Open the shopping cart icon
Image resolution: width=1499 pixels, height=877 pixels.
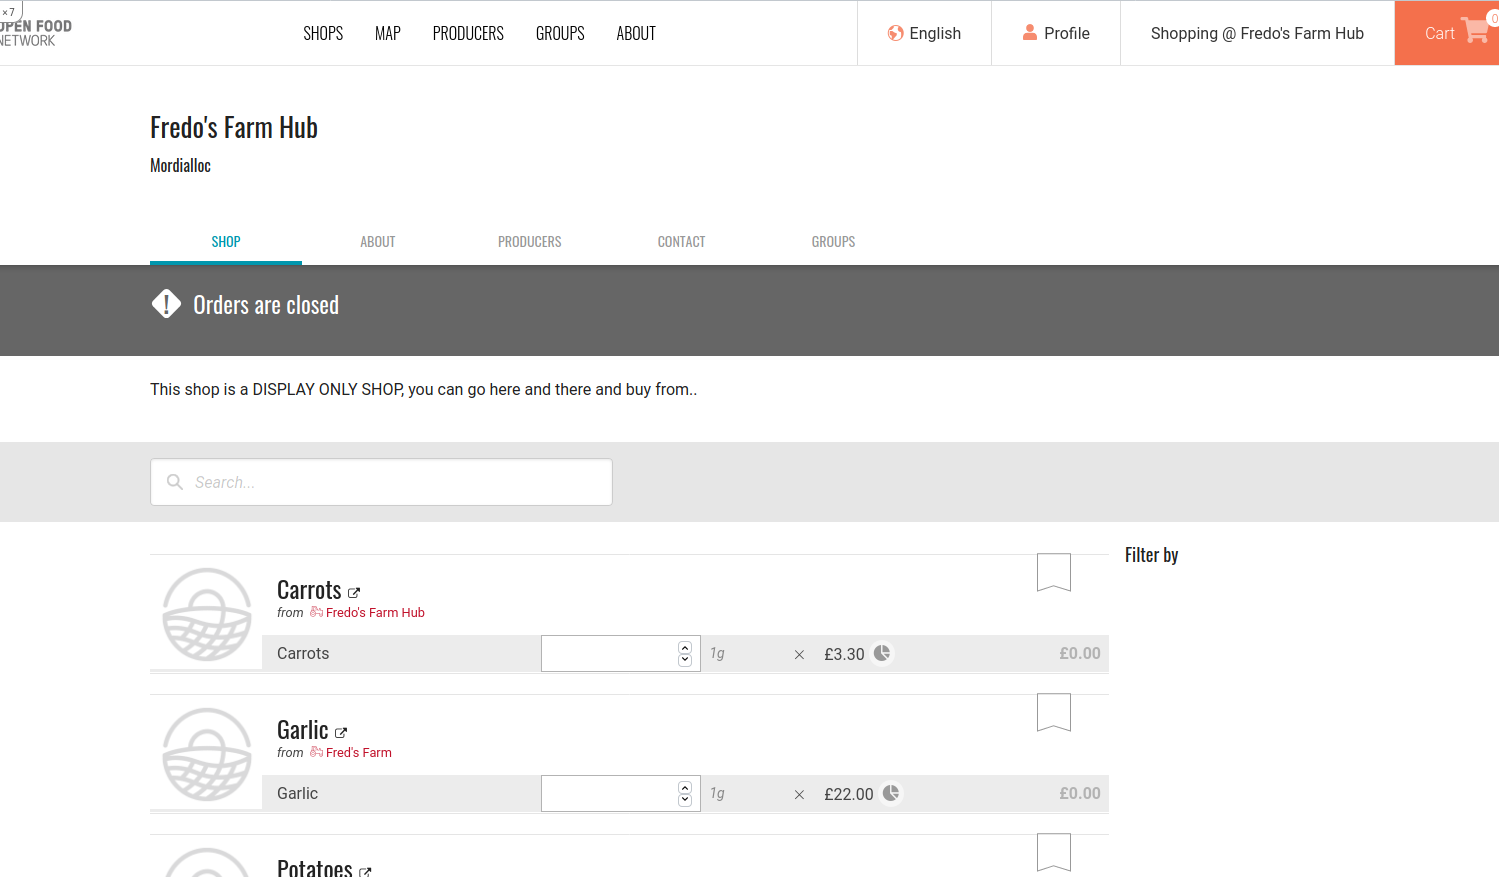[x=1475, y=30]
